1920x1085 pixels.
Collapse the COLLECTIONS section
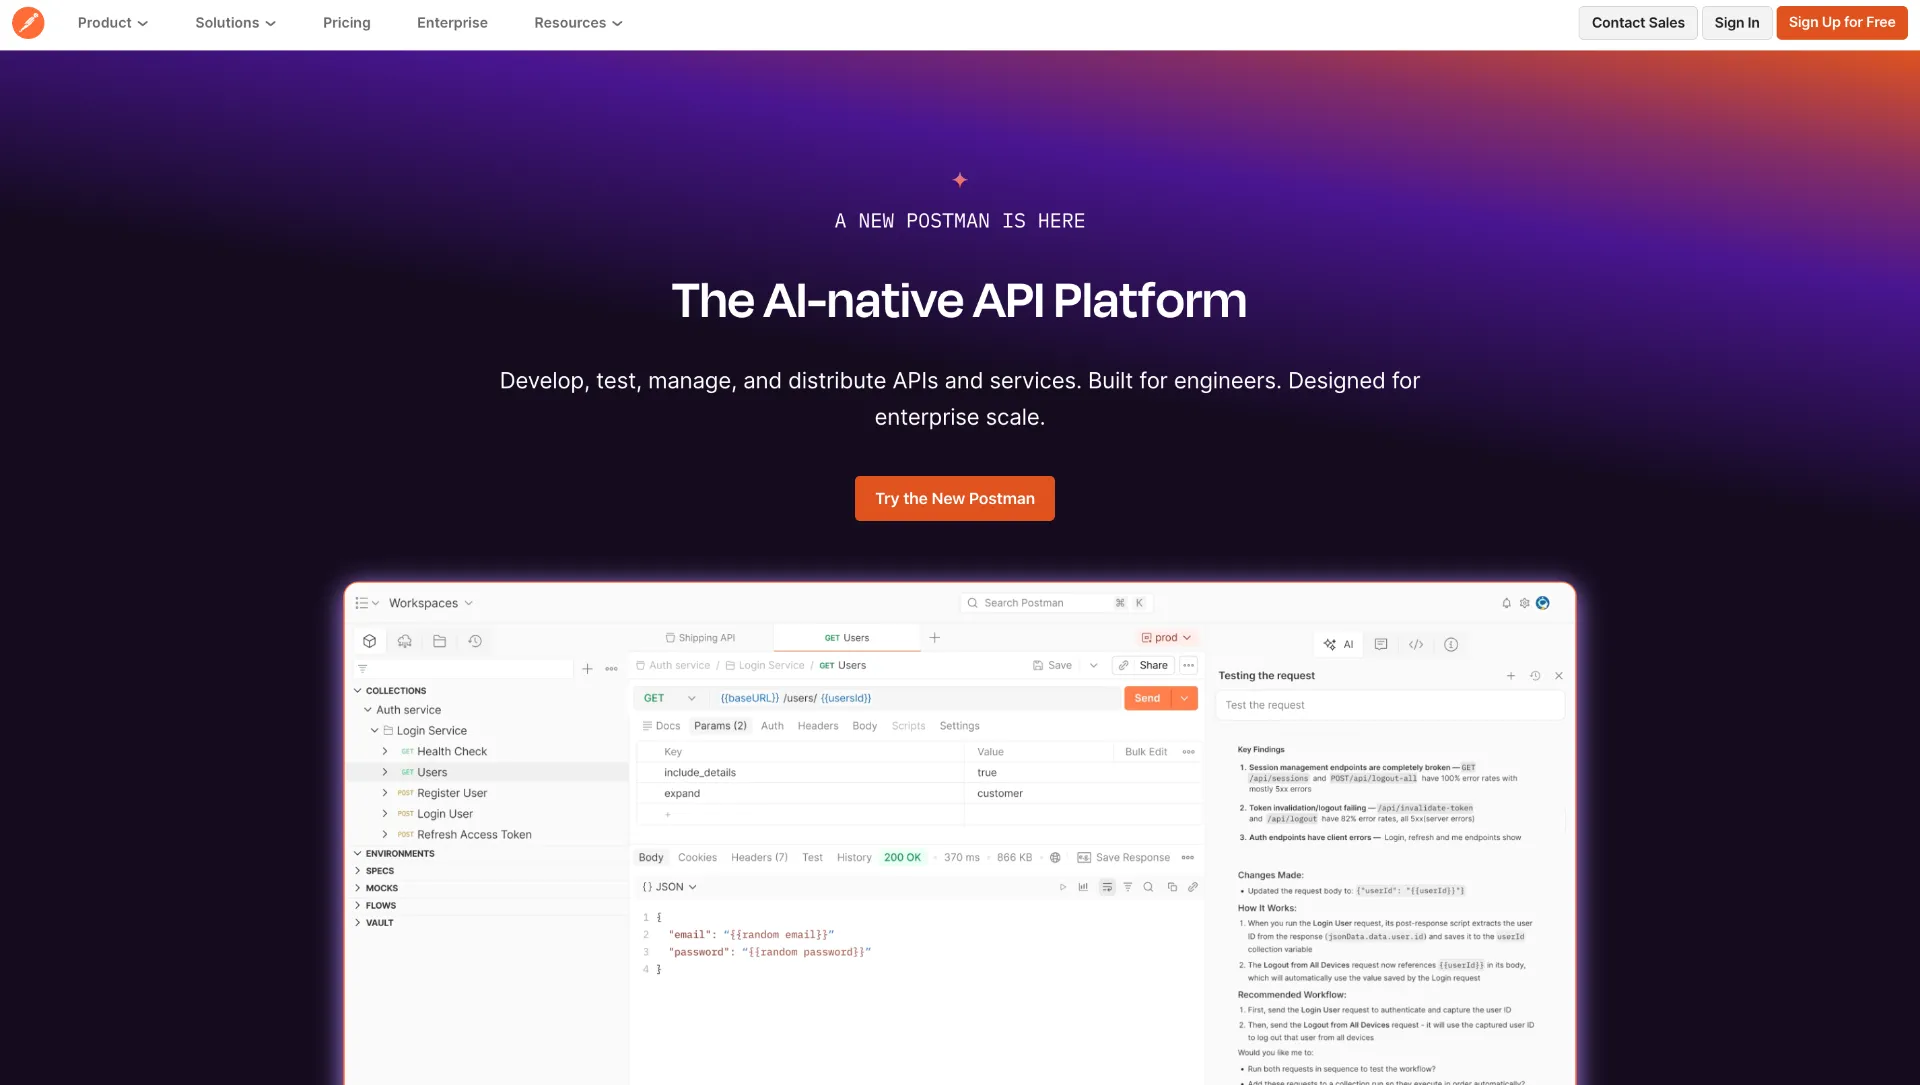(x=357, y=690)
